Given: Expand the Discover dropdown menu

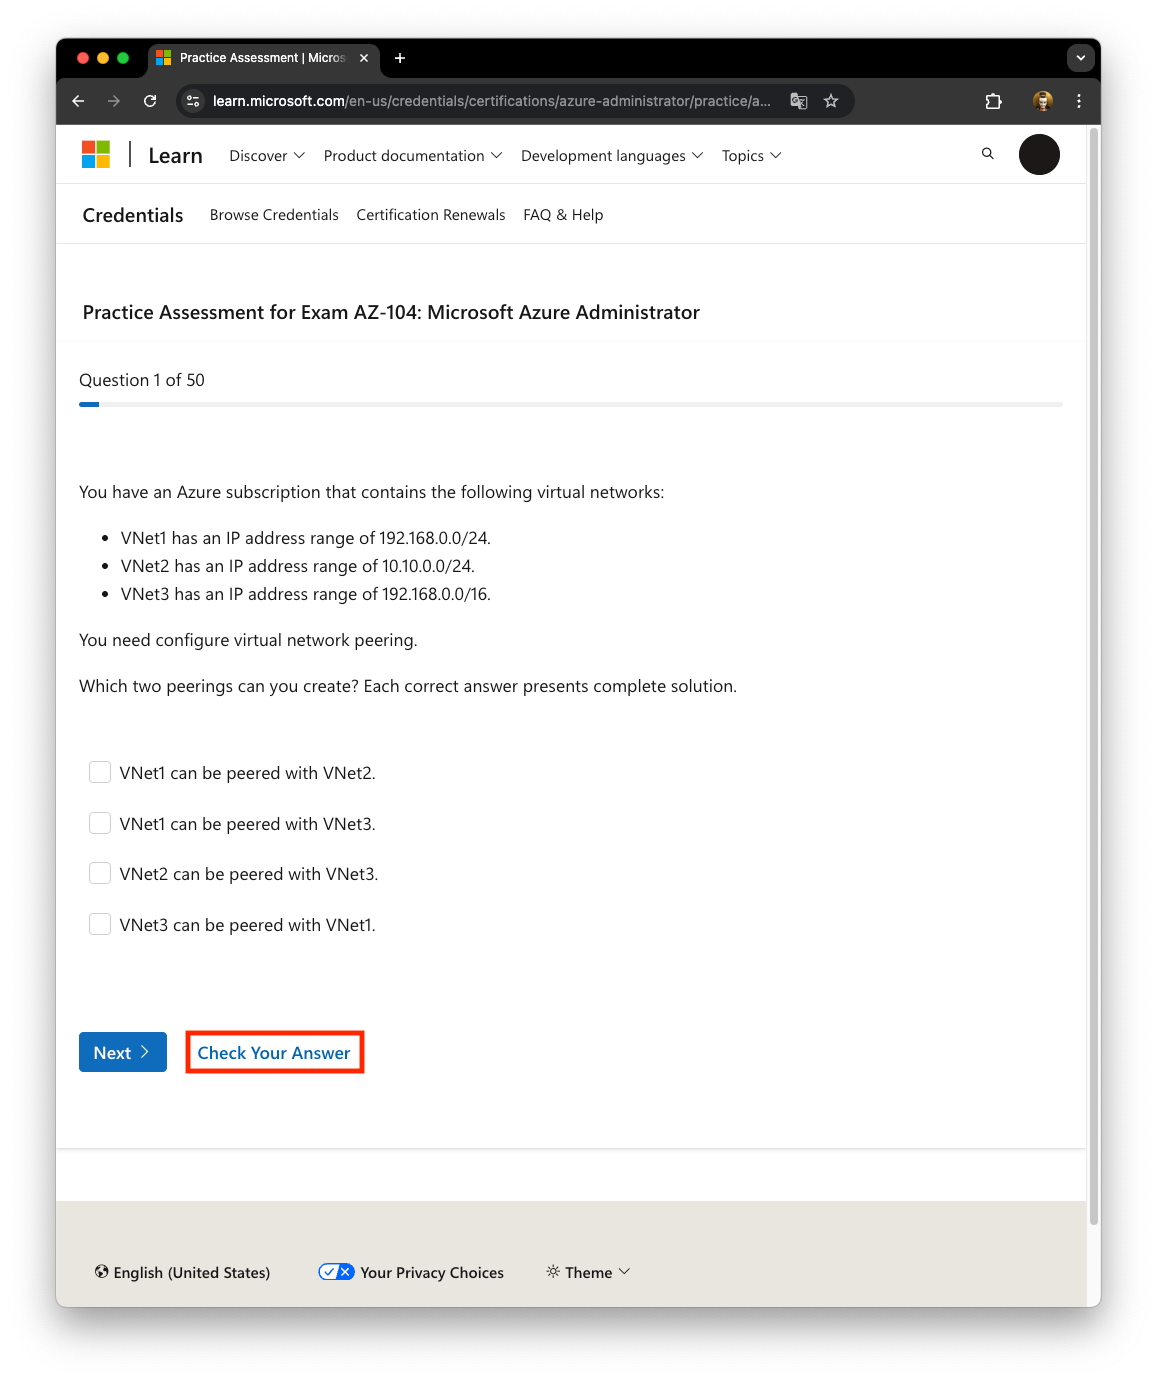Looking at the screenshot, I should tap(267, 156).
